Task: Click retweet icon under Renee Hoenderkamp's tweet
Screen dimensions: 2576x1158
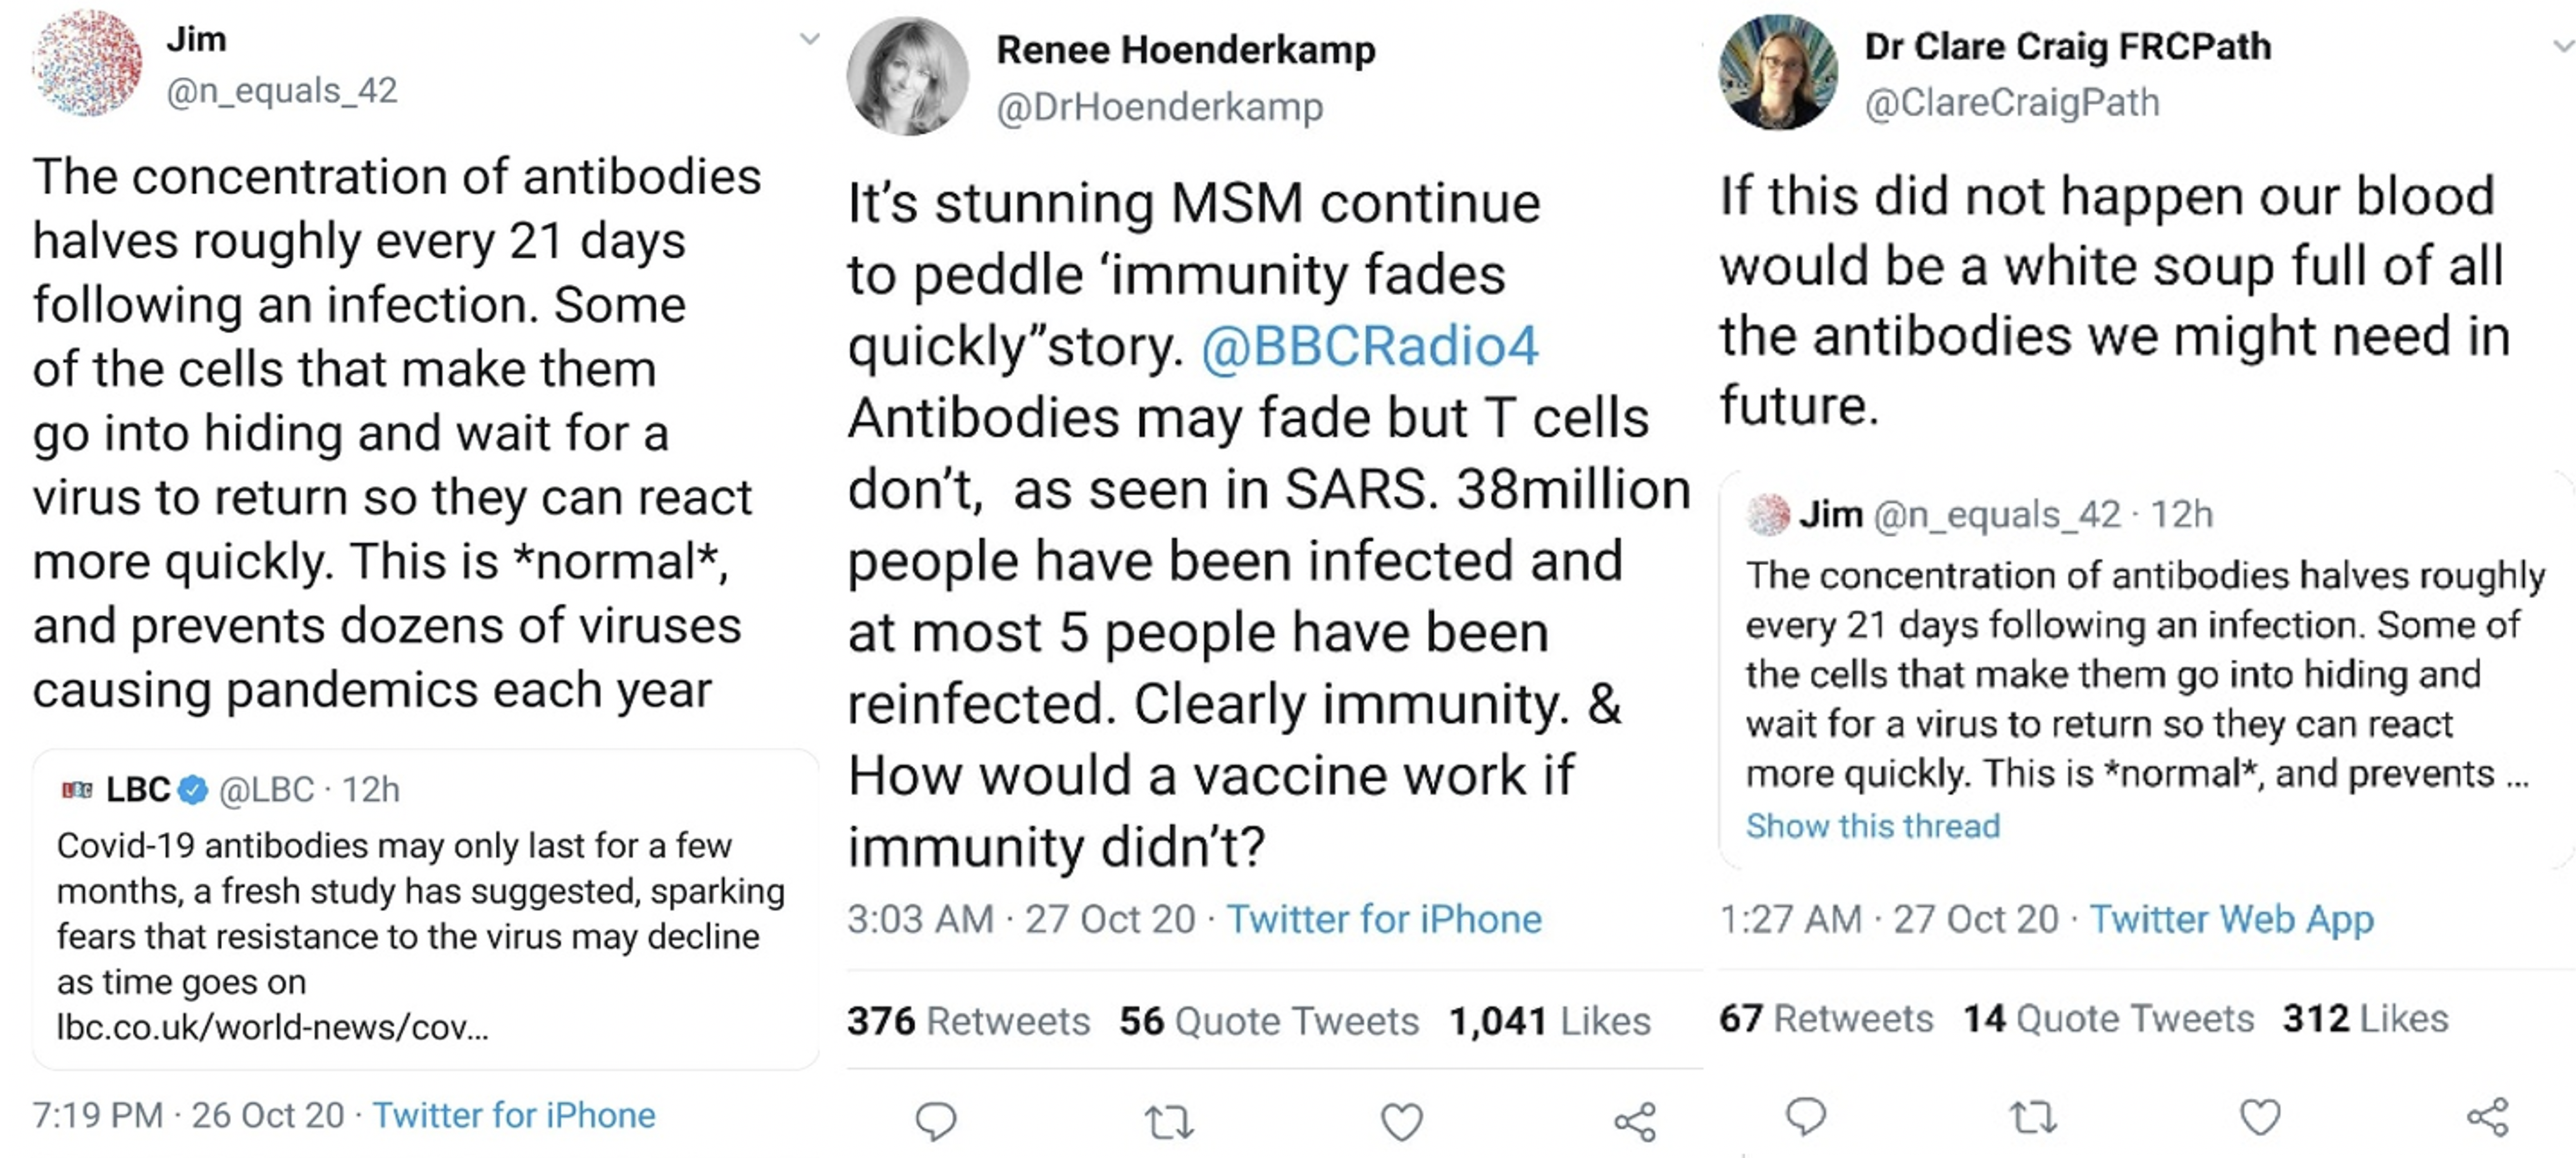Action: tap(1168, 1121)
